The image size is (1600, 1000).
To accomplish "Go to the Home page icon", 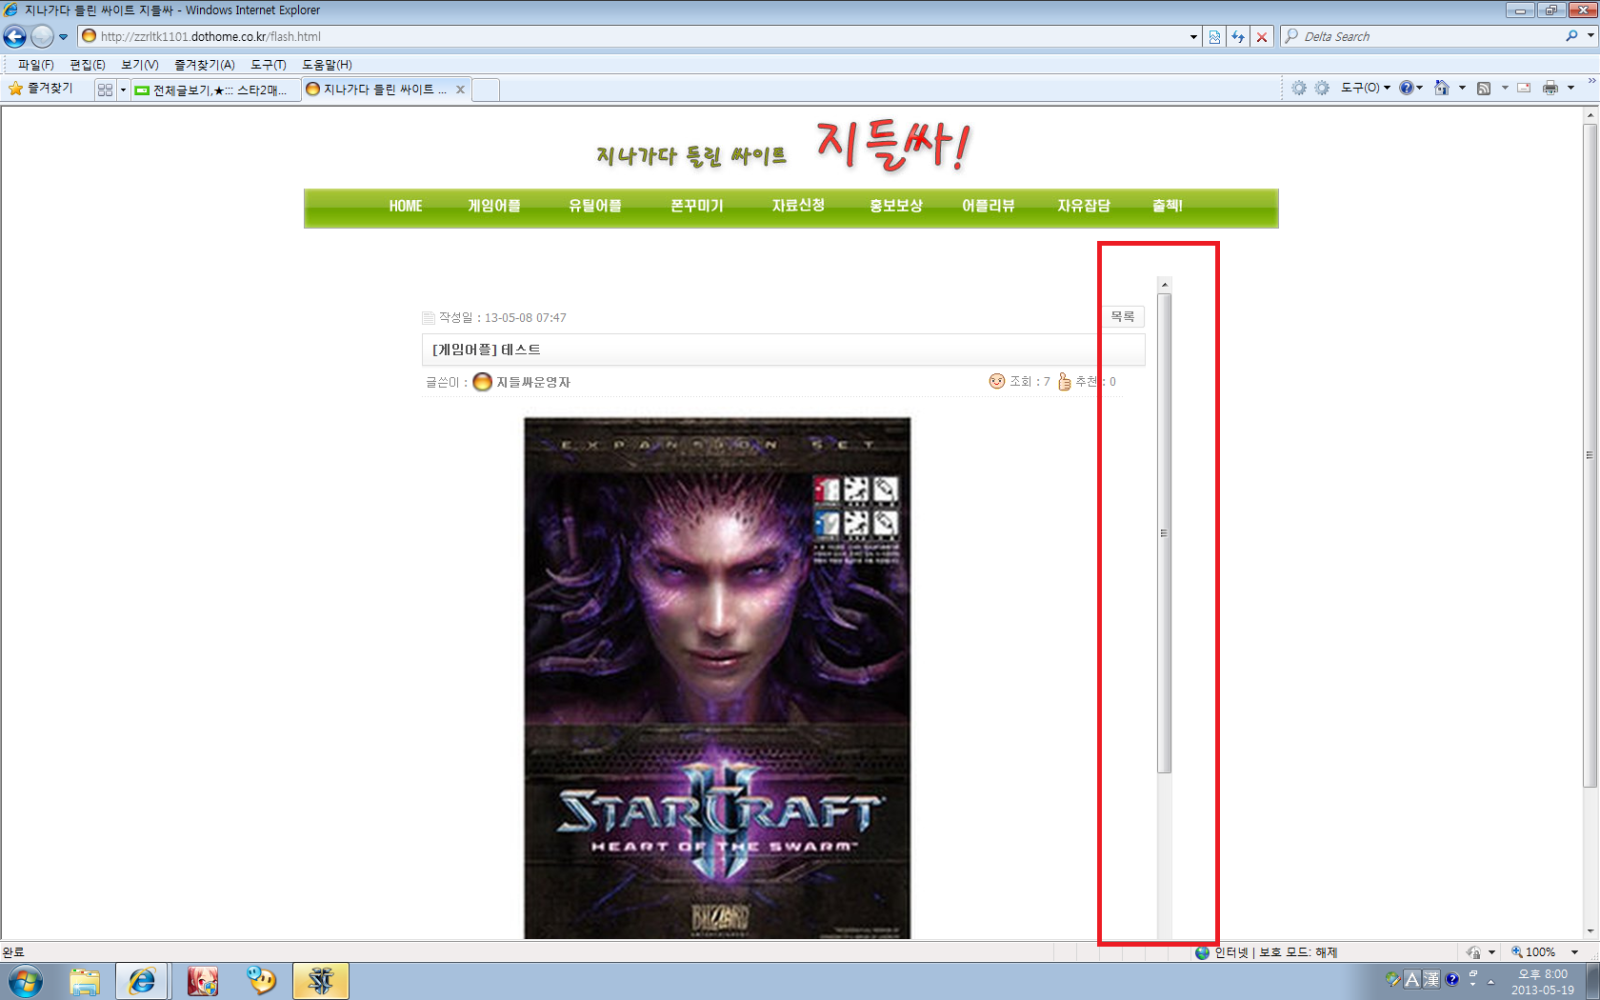I will pyautogui.click(x=1441, y=88).
